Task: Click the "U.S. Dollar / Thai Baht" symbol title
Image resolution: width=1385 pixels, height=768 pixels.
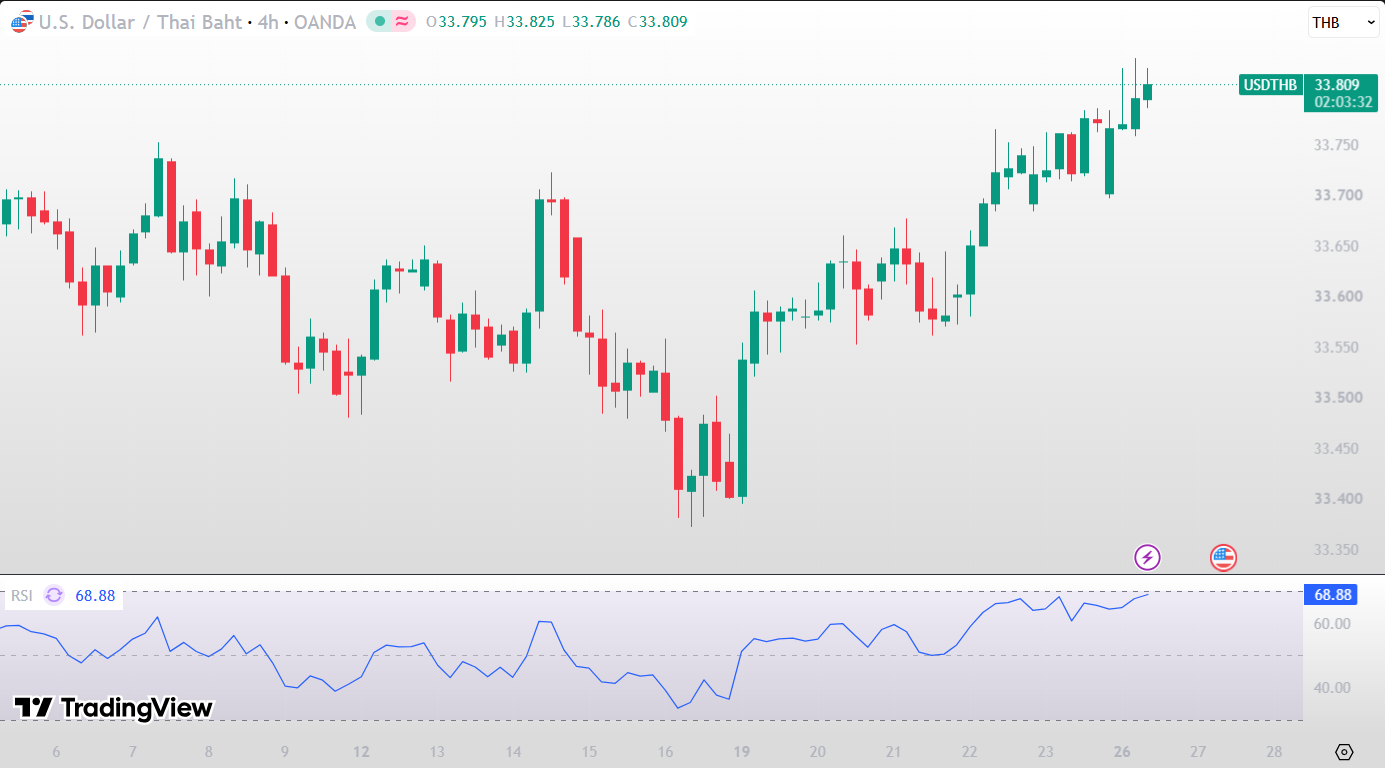Action: click(141, 22)
